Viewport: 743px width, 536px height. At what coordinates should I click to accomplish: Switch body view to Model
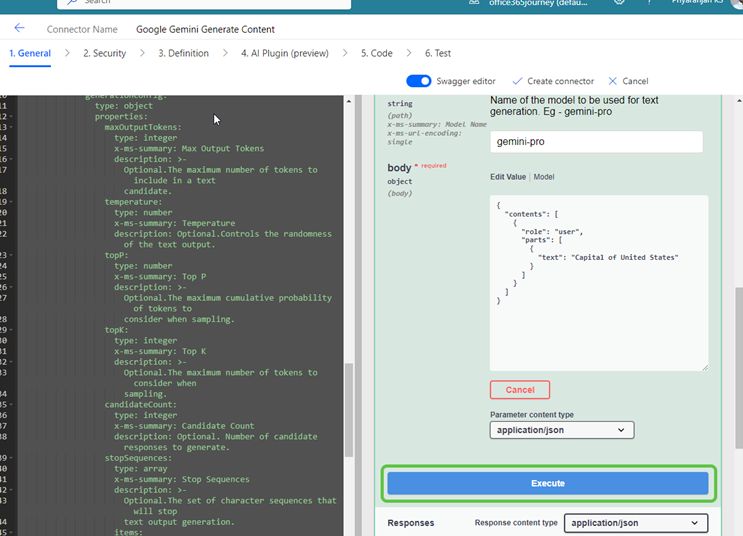544,177
